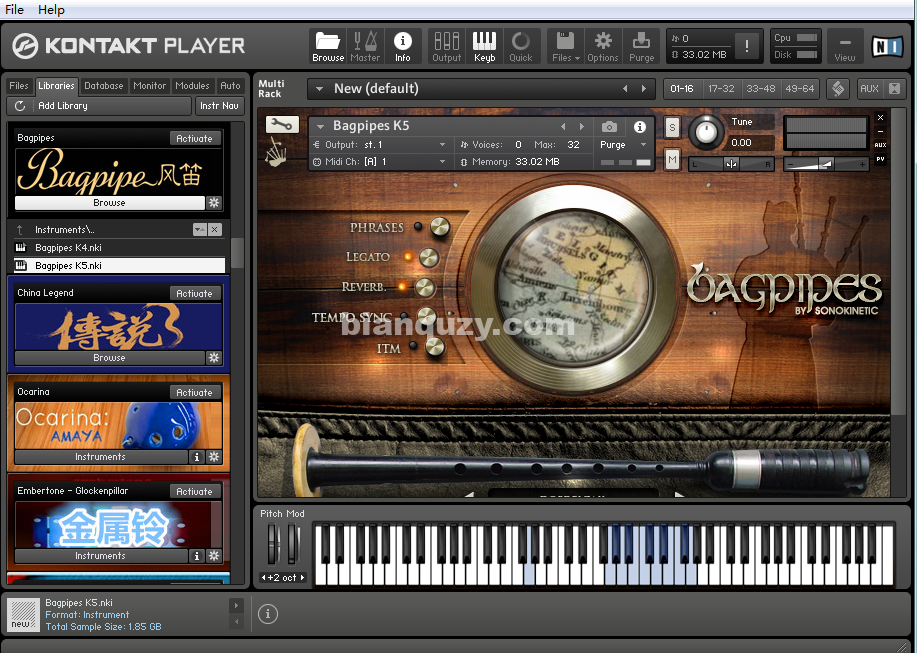Open the Output st.1 dropdown
Viewport: 917px width, 653px height.
tap(442, 145)
